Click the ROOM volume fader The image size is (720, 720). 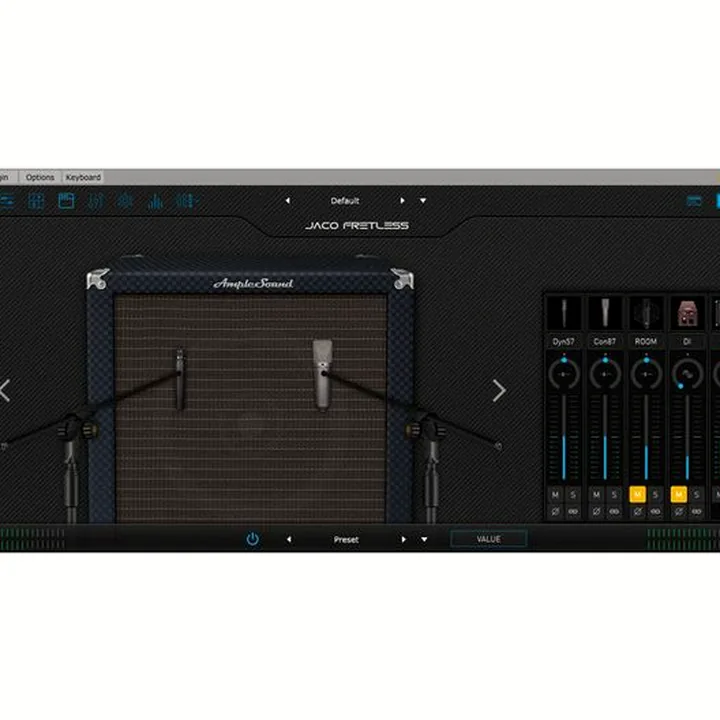[x=647, y=438]
